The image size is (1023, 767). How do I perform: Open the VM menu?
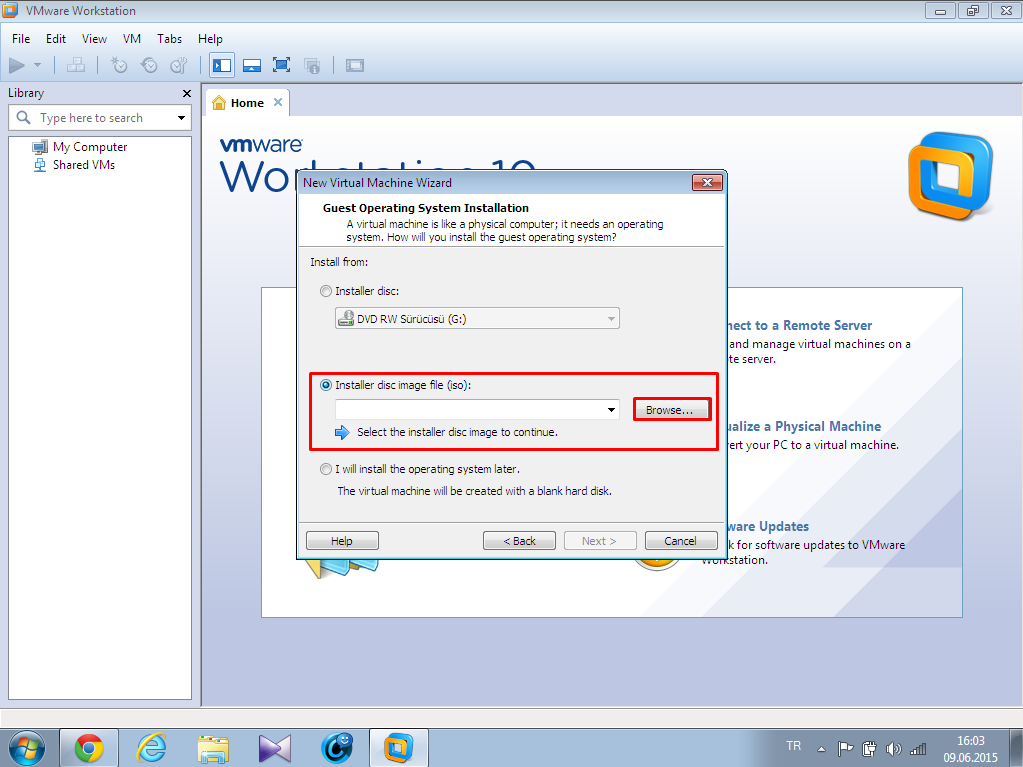132,38
